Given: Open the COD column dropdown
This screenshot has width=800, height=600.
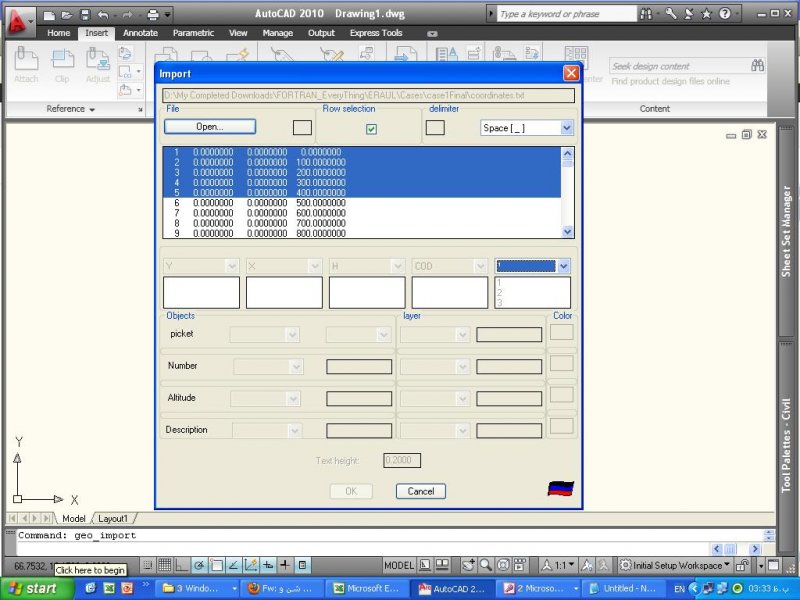Looking at the screenshot, I should (480, 266).
